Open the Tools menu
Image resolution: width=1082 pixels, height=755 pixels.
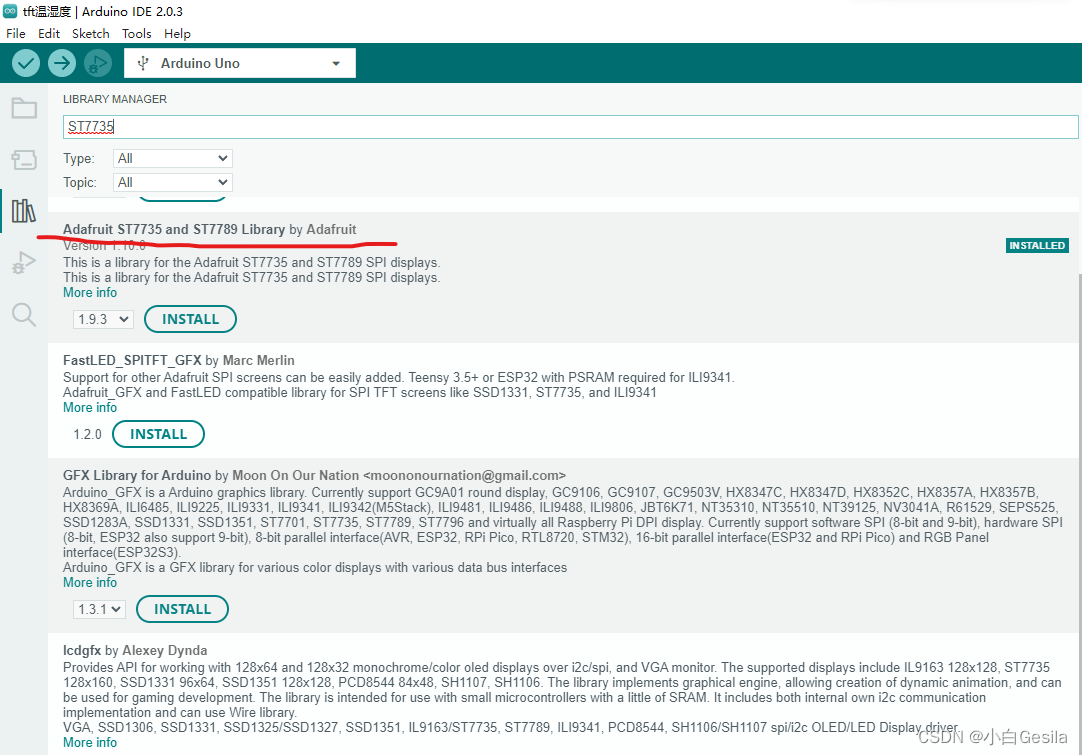[x=137, y=34]
